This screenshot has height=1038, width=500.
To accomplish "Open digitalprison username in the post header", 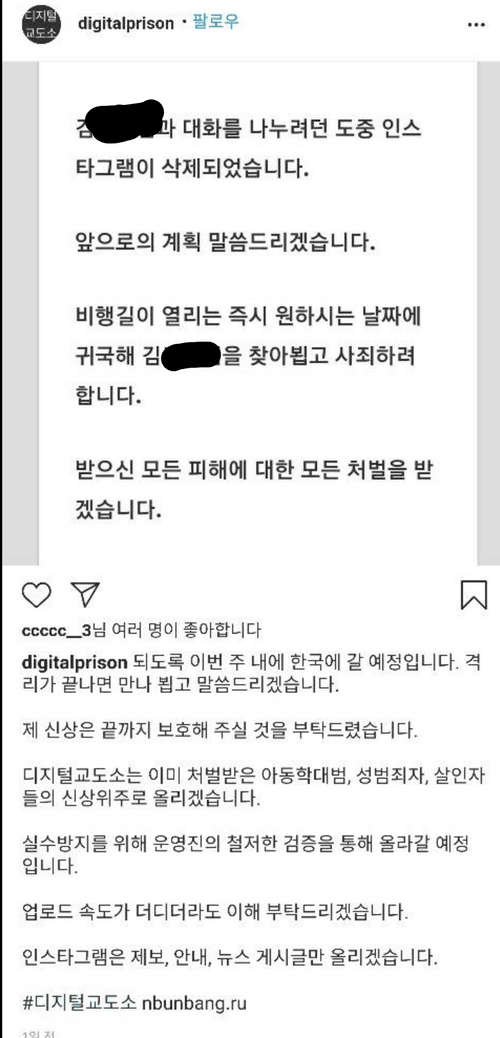I will tap(126, 24).
